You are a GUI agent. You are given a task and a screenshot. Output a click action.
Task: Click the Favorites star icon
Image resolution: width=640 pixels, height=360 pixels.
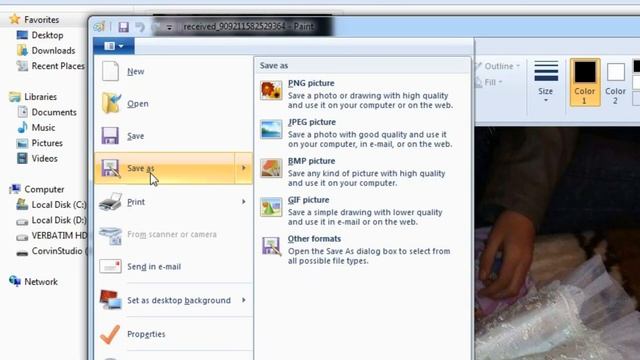pos(15,19)
